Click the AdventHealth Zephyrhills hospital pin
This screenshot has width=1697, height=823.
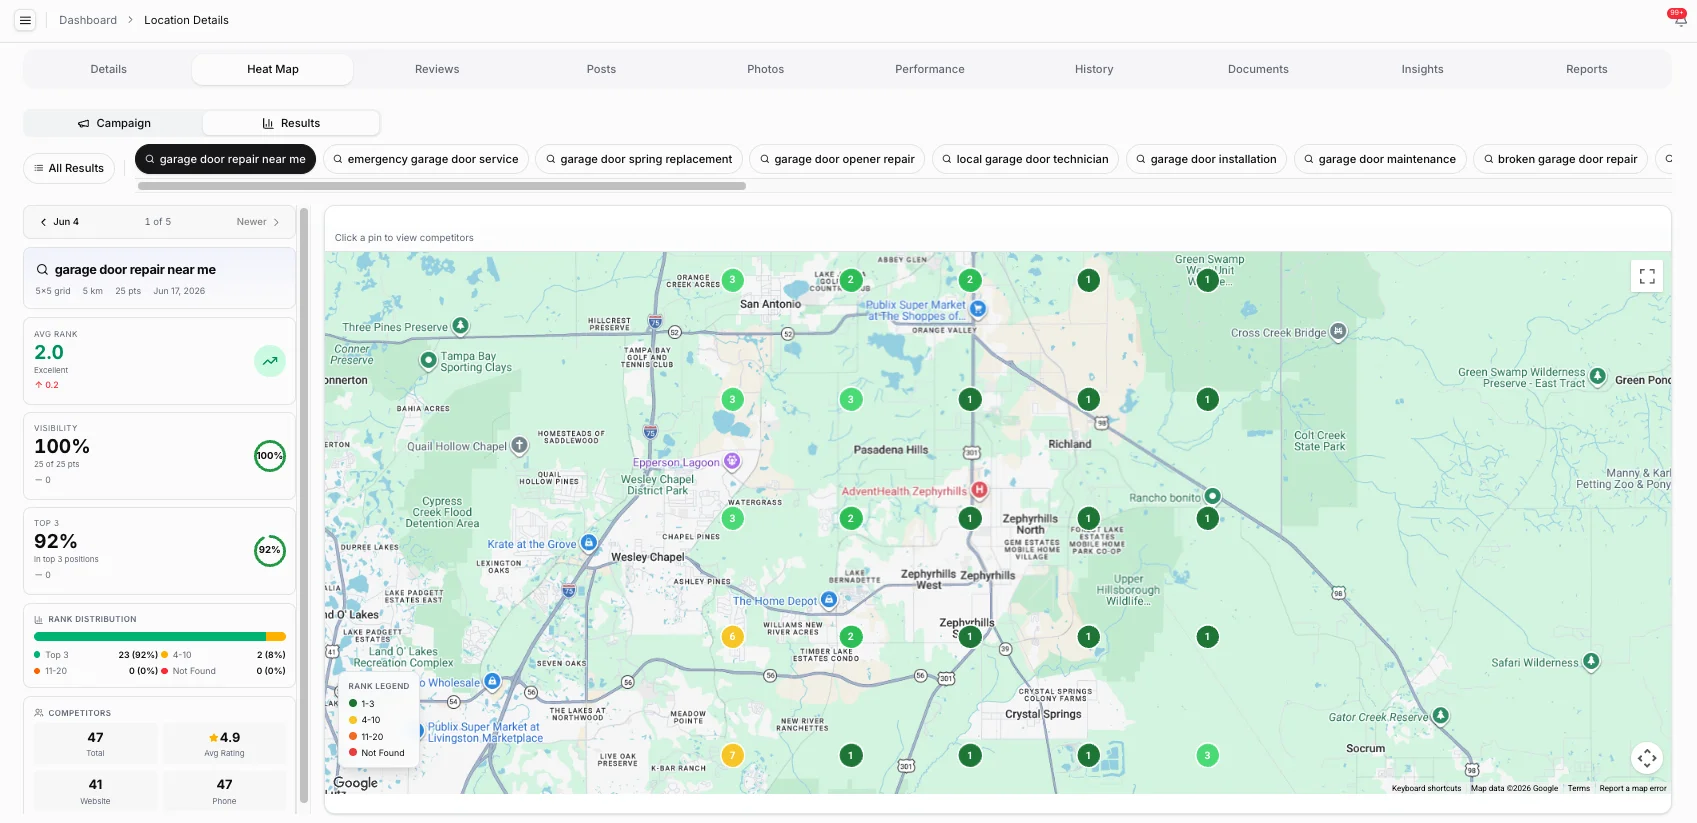(979, 490)
